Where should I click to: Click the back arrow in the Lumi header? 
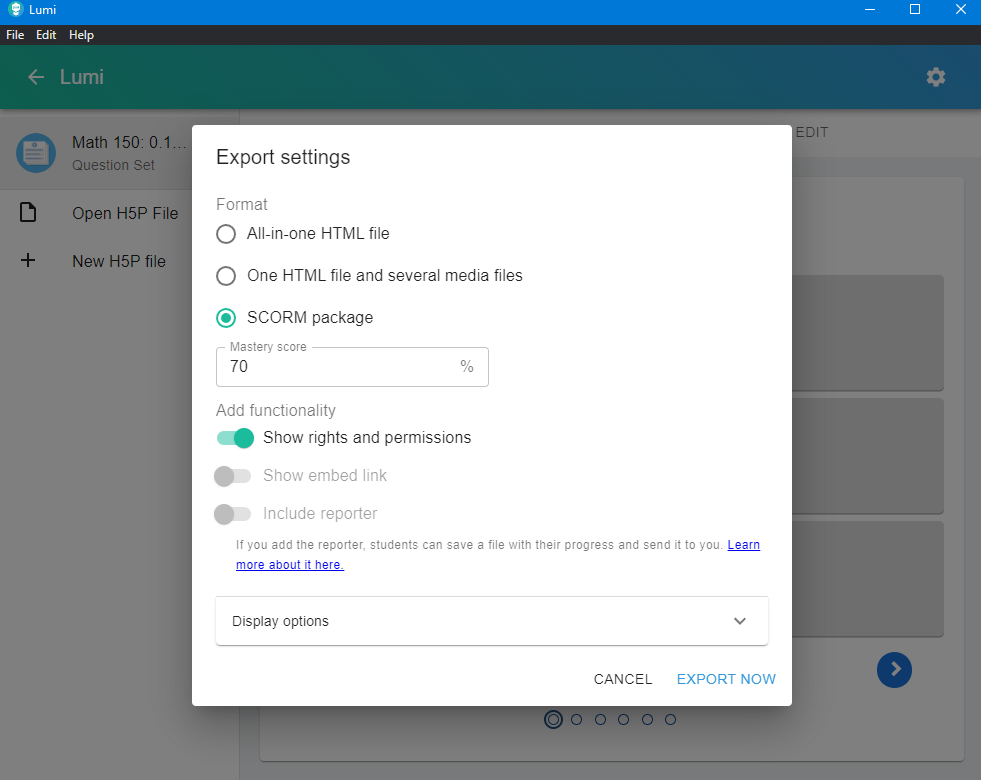[x=36, y=77]
